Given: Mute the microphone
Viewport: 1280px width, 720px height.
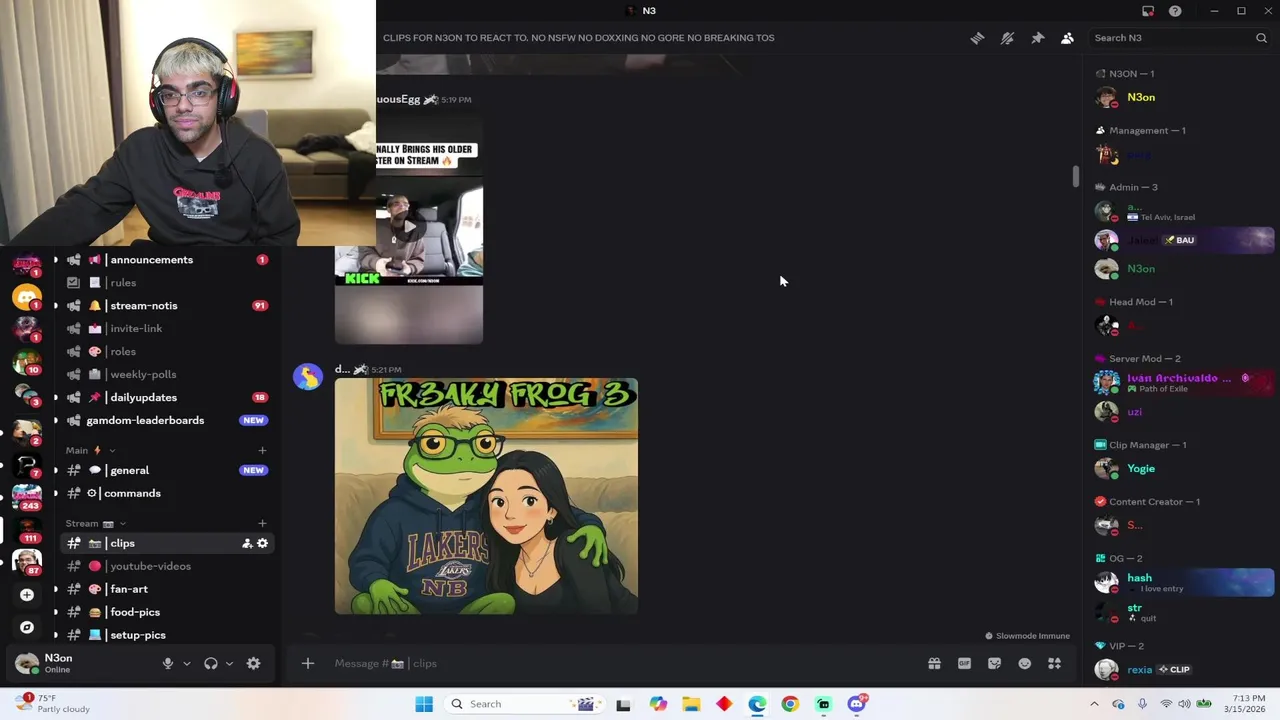Looking at the screenshot, I should pyautogui.click(x=168, y=663).
